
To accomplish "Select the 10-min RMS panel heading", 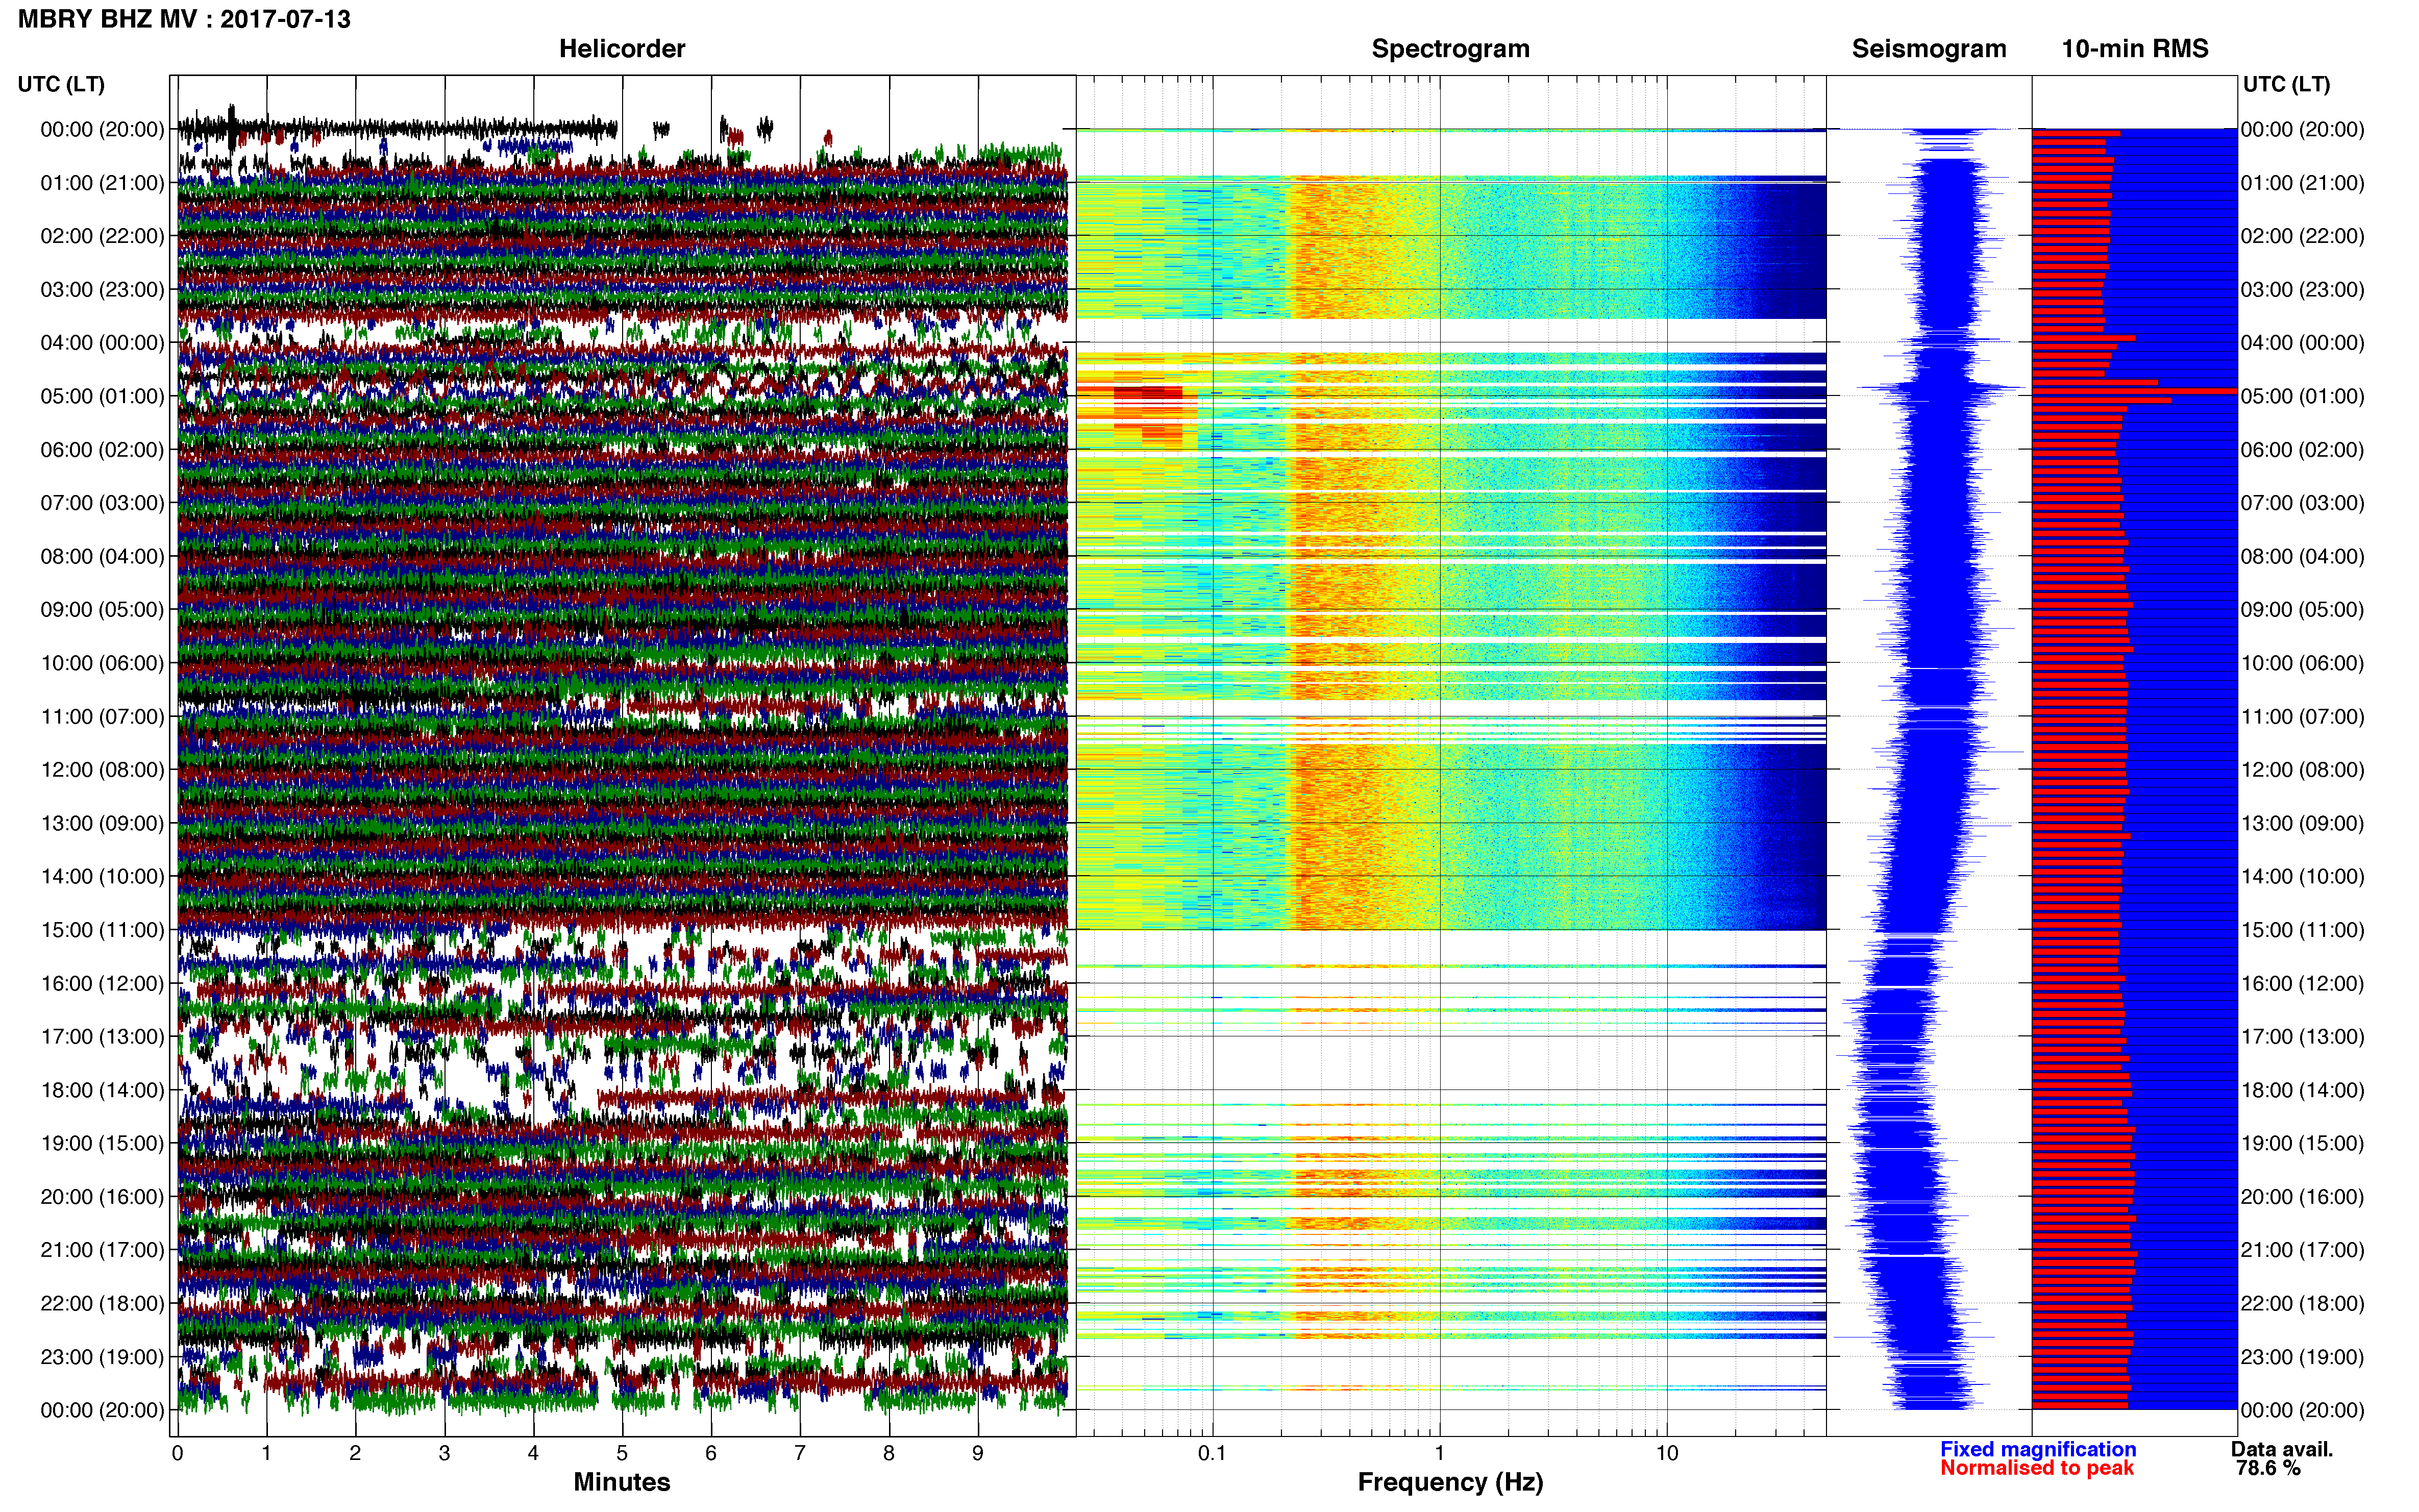I will pos(2135,49).
